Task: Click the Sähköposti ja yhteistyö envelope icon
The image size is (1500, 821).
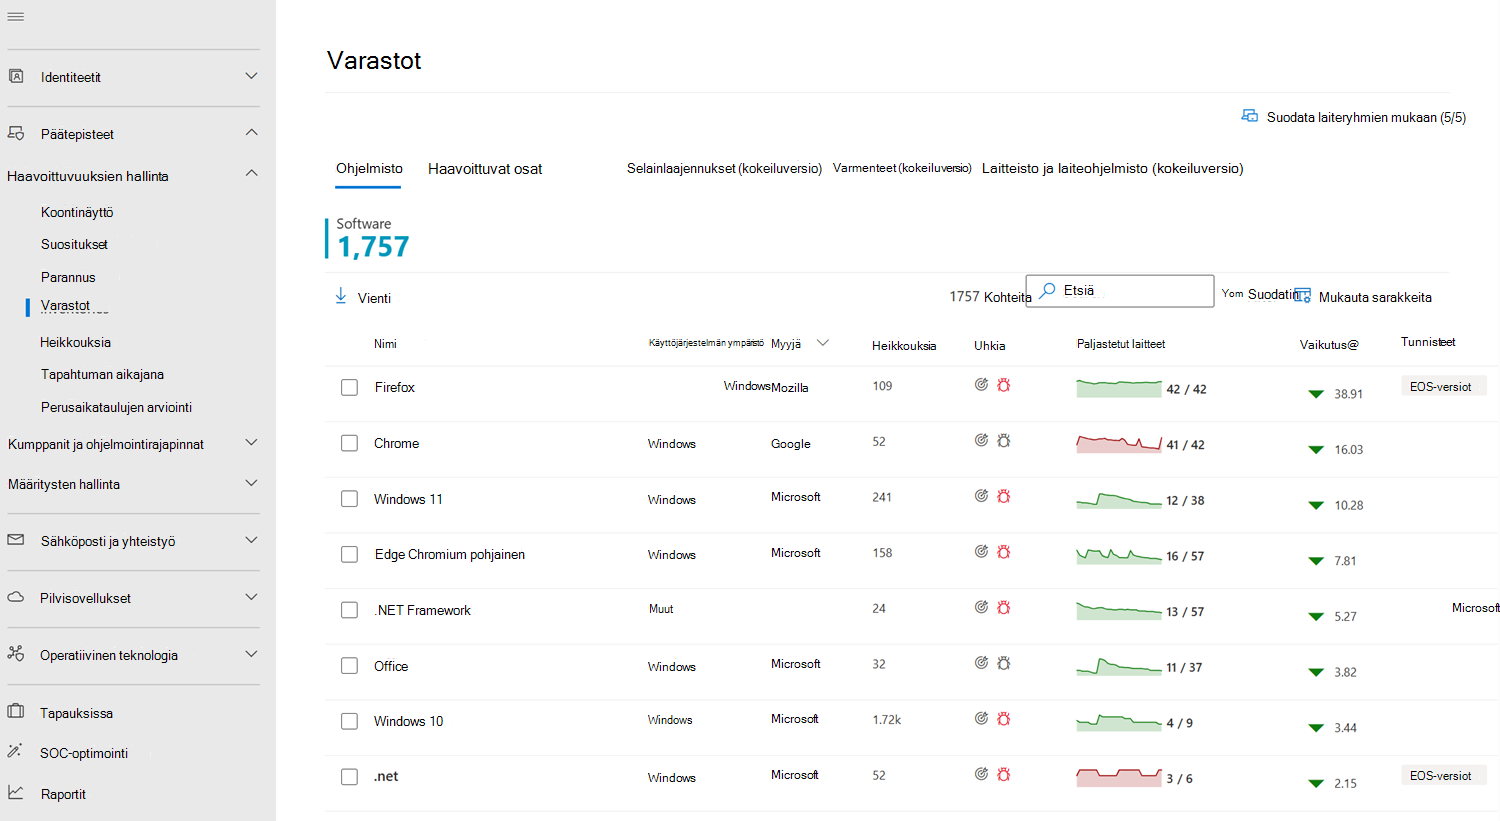Action: [16, 540]
